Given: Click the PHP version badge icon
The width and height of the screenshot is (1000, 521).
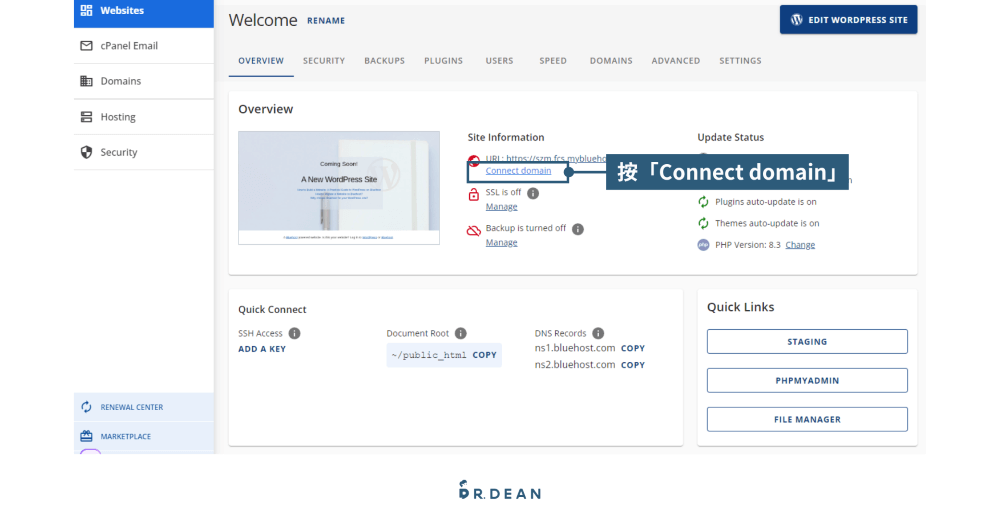Looking at the screenshot, I should (704, 245).
